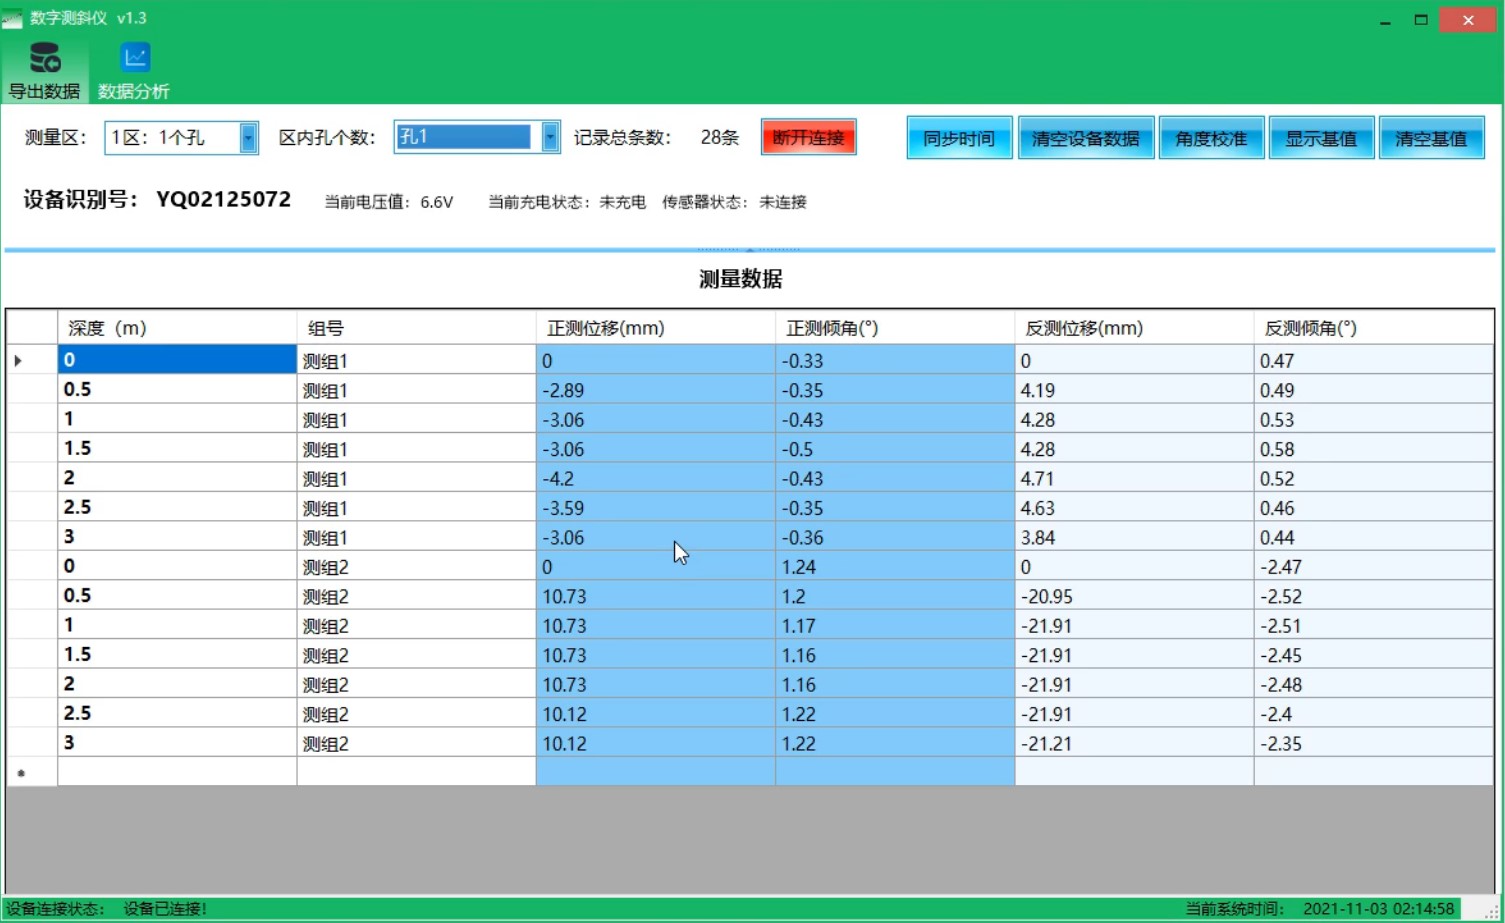The width and height of the screenshot is (1505, 923).
Task: Minimize the application window
Action: [1385, 20]
